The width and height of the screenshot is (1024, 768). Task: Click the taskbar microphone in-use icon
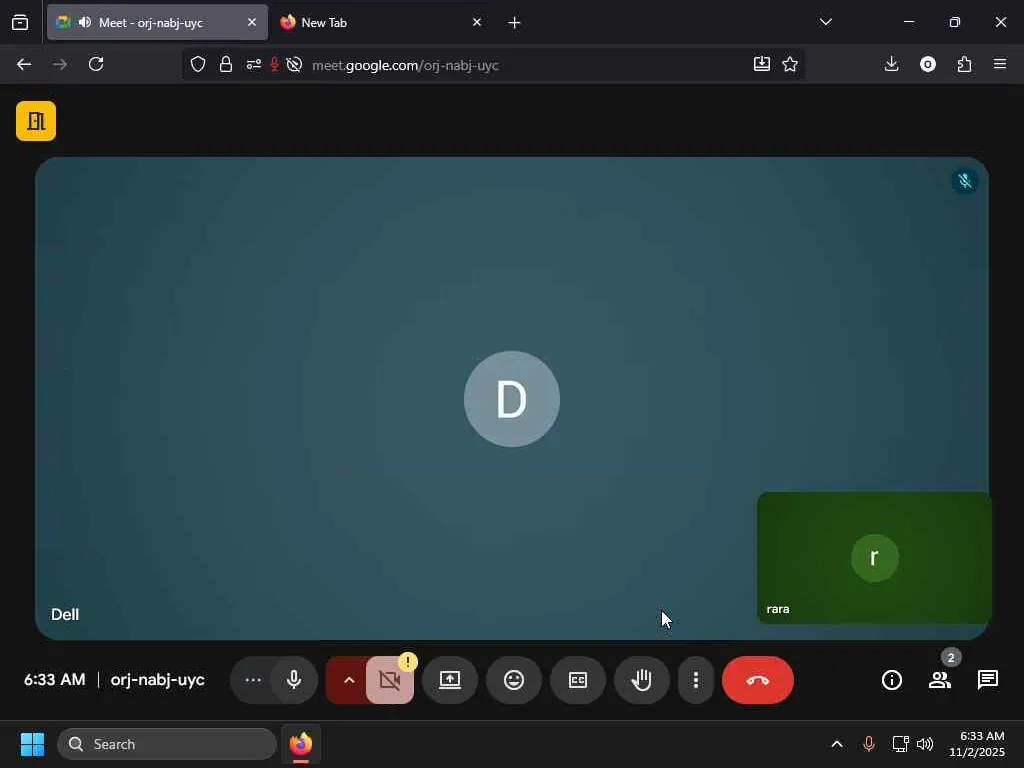coord(869,744)
